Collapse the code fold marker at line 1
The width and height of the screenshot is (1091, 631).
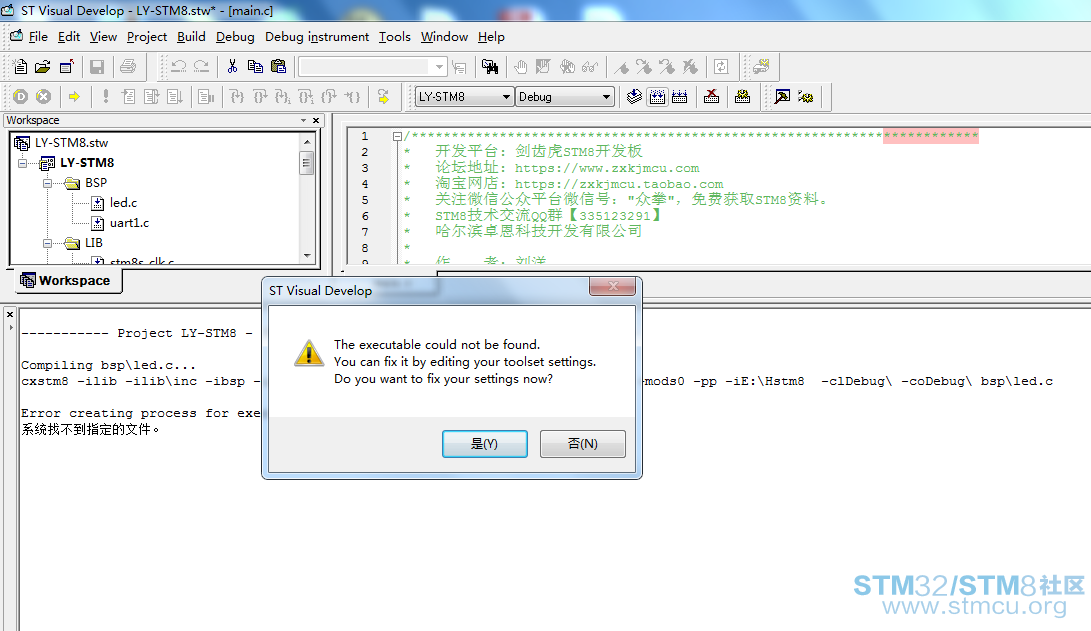coord(397,136)
